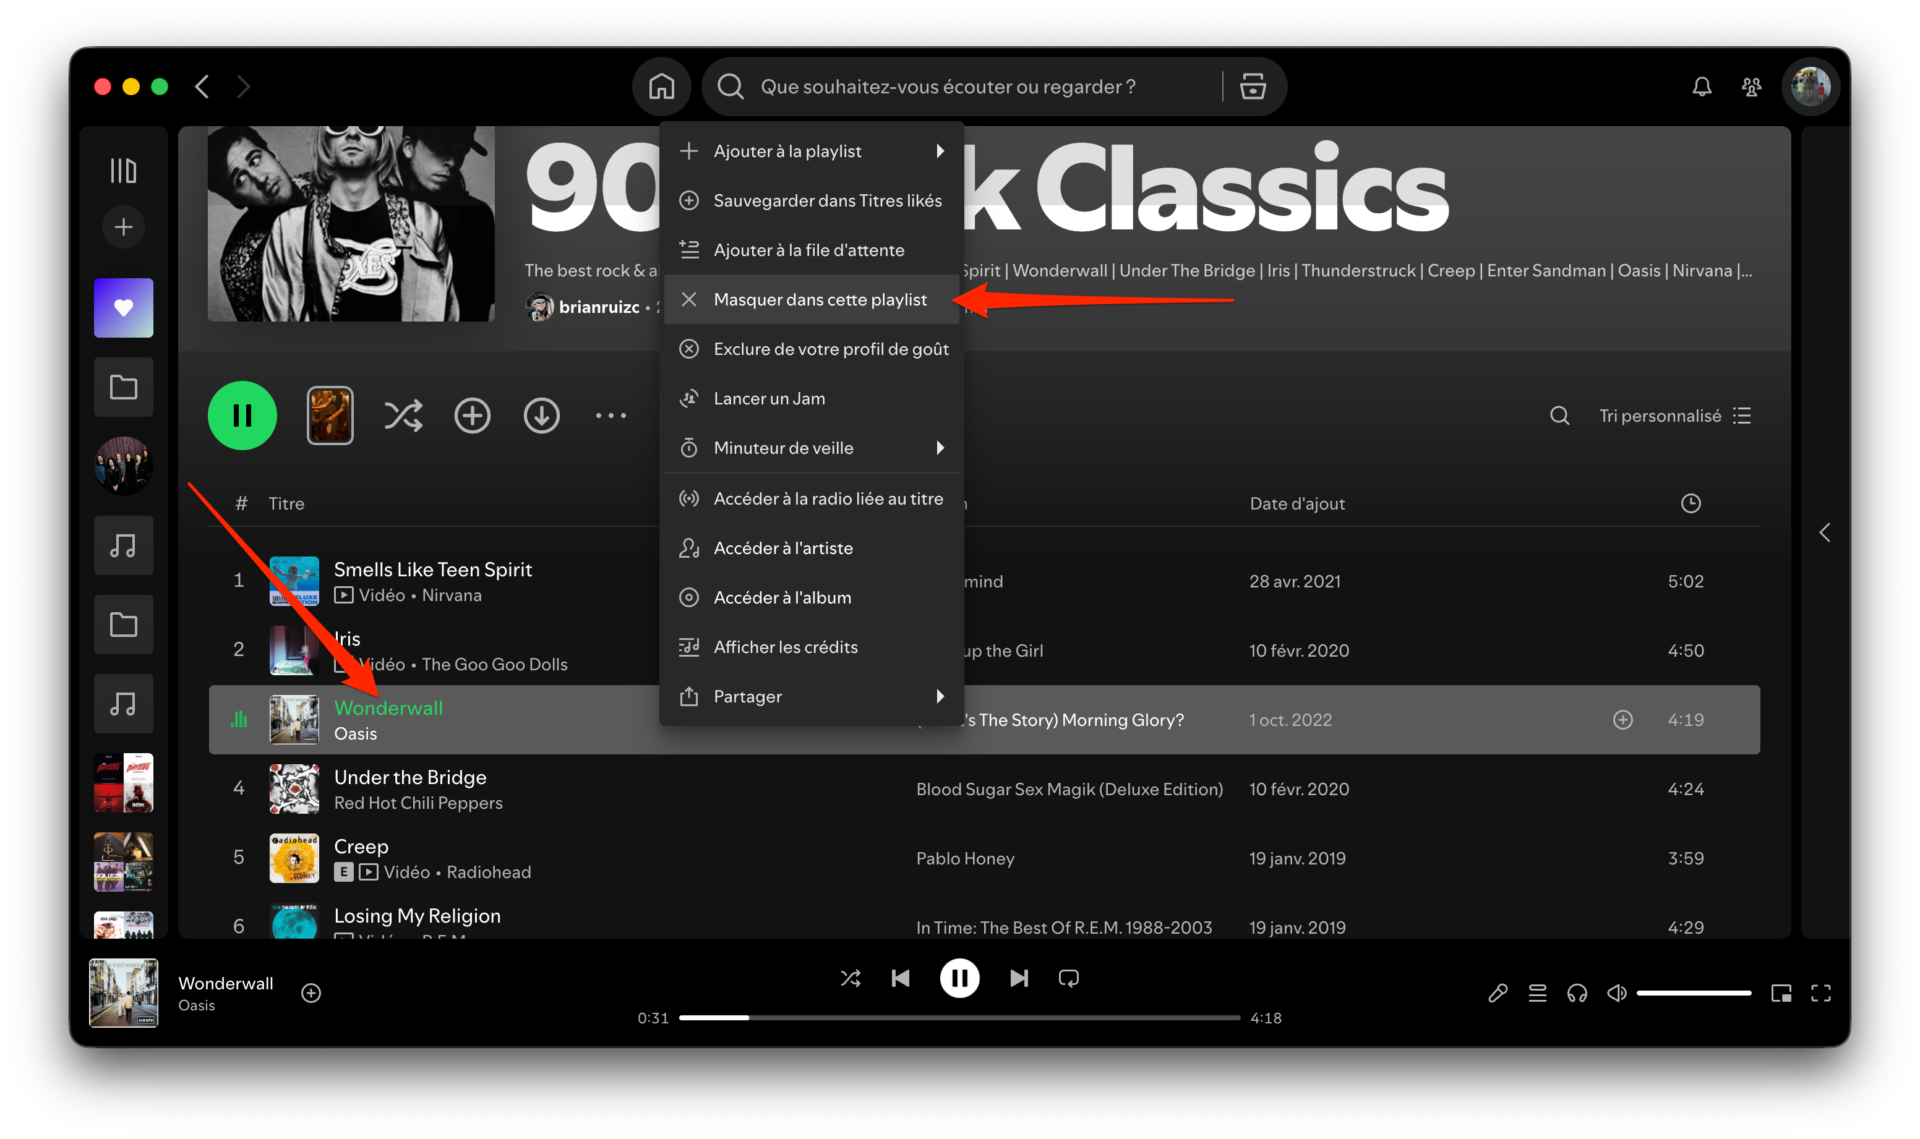This screenshot has height=1139, width=1920.
Task: Open the band photo sidebar tile
Action: [123, 466]
